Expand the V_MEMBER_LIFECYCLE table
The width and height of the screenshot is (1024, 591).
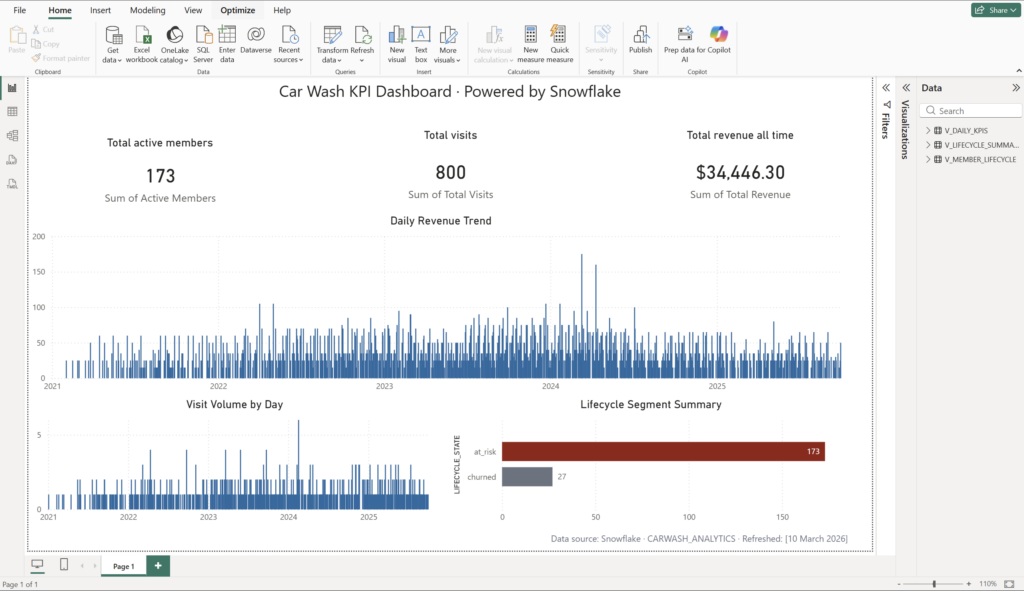(x=928, y=159)
